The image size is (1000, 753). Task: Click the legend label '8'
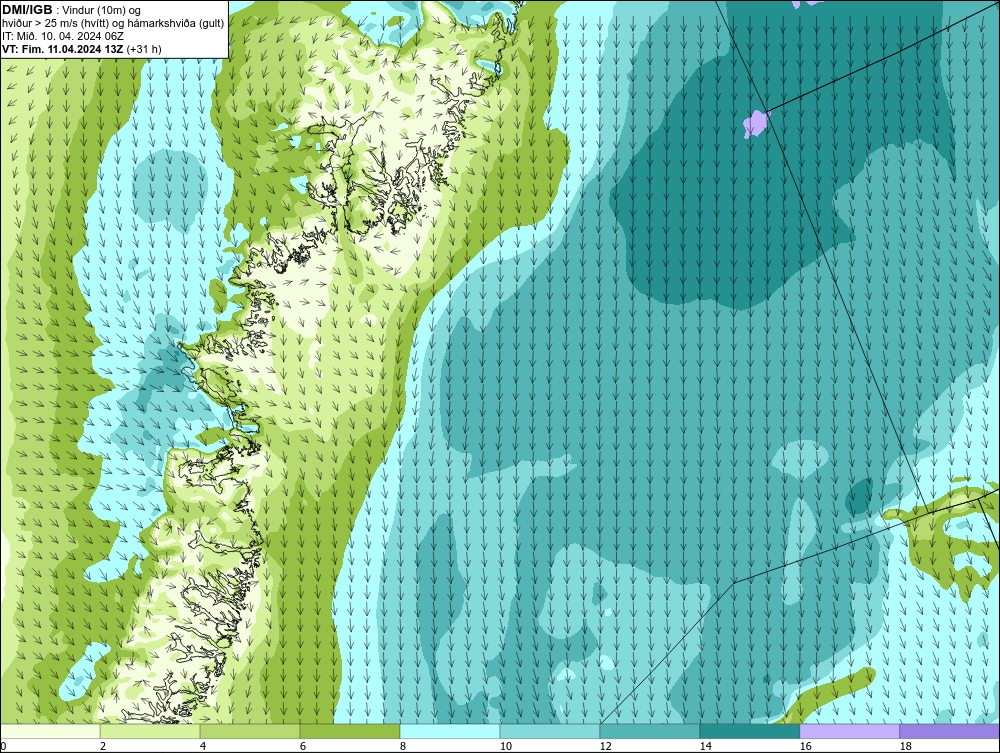(402, 746)
